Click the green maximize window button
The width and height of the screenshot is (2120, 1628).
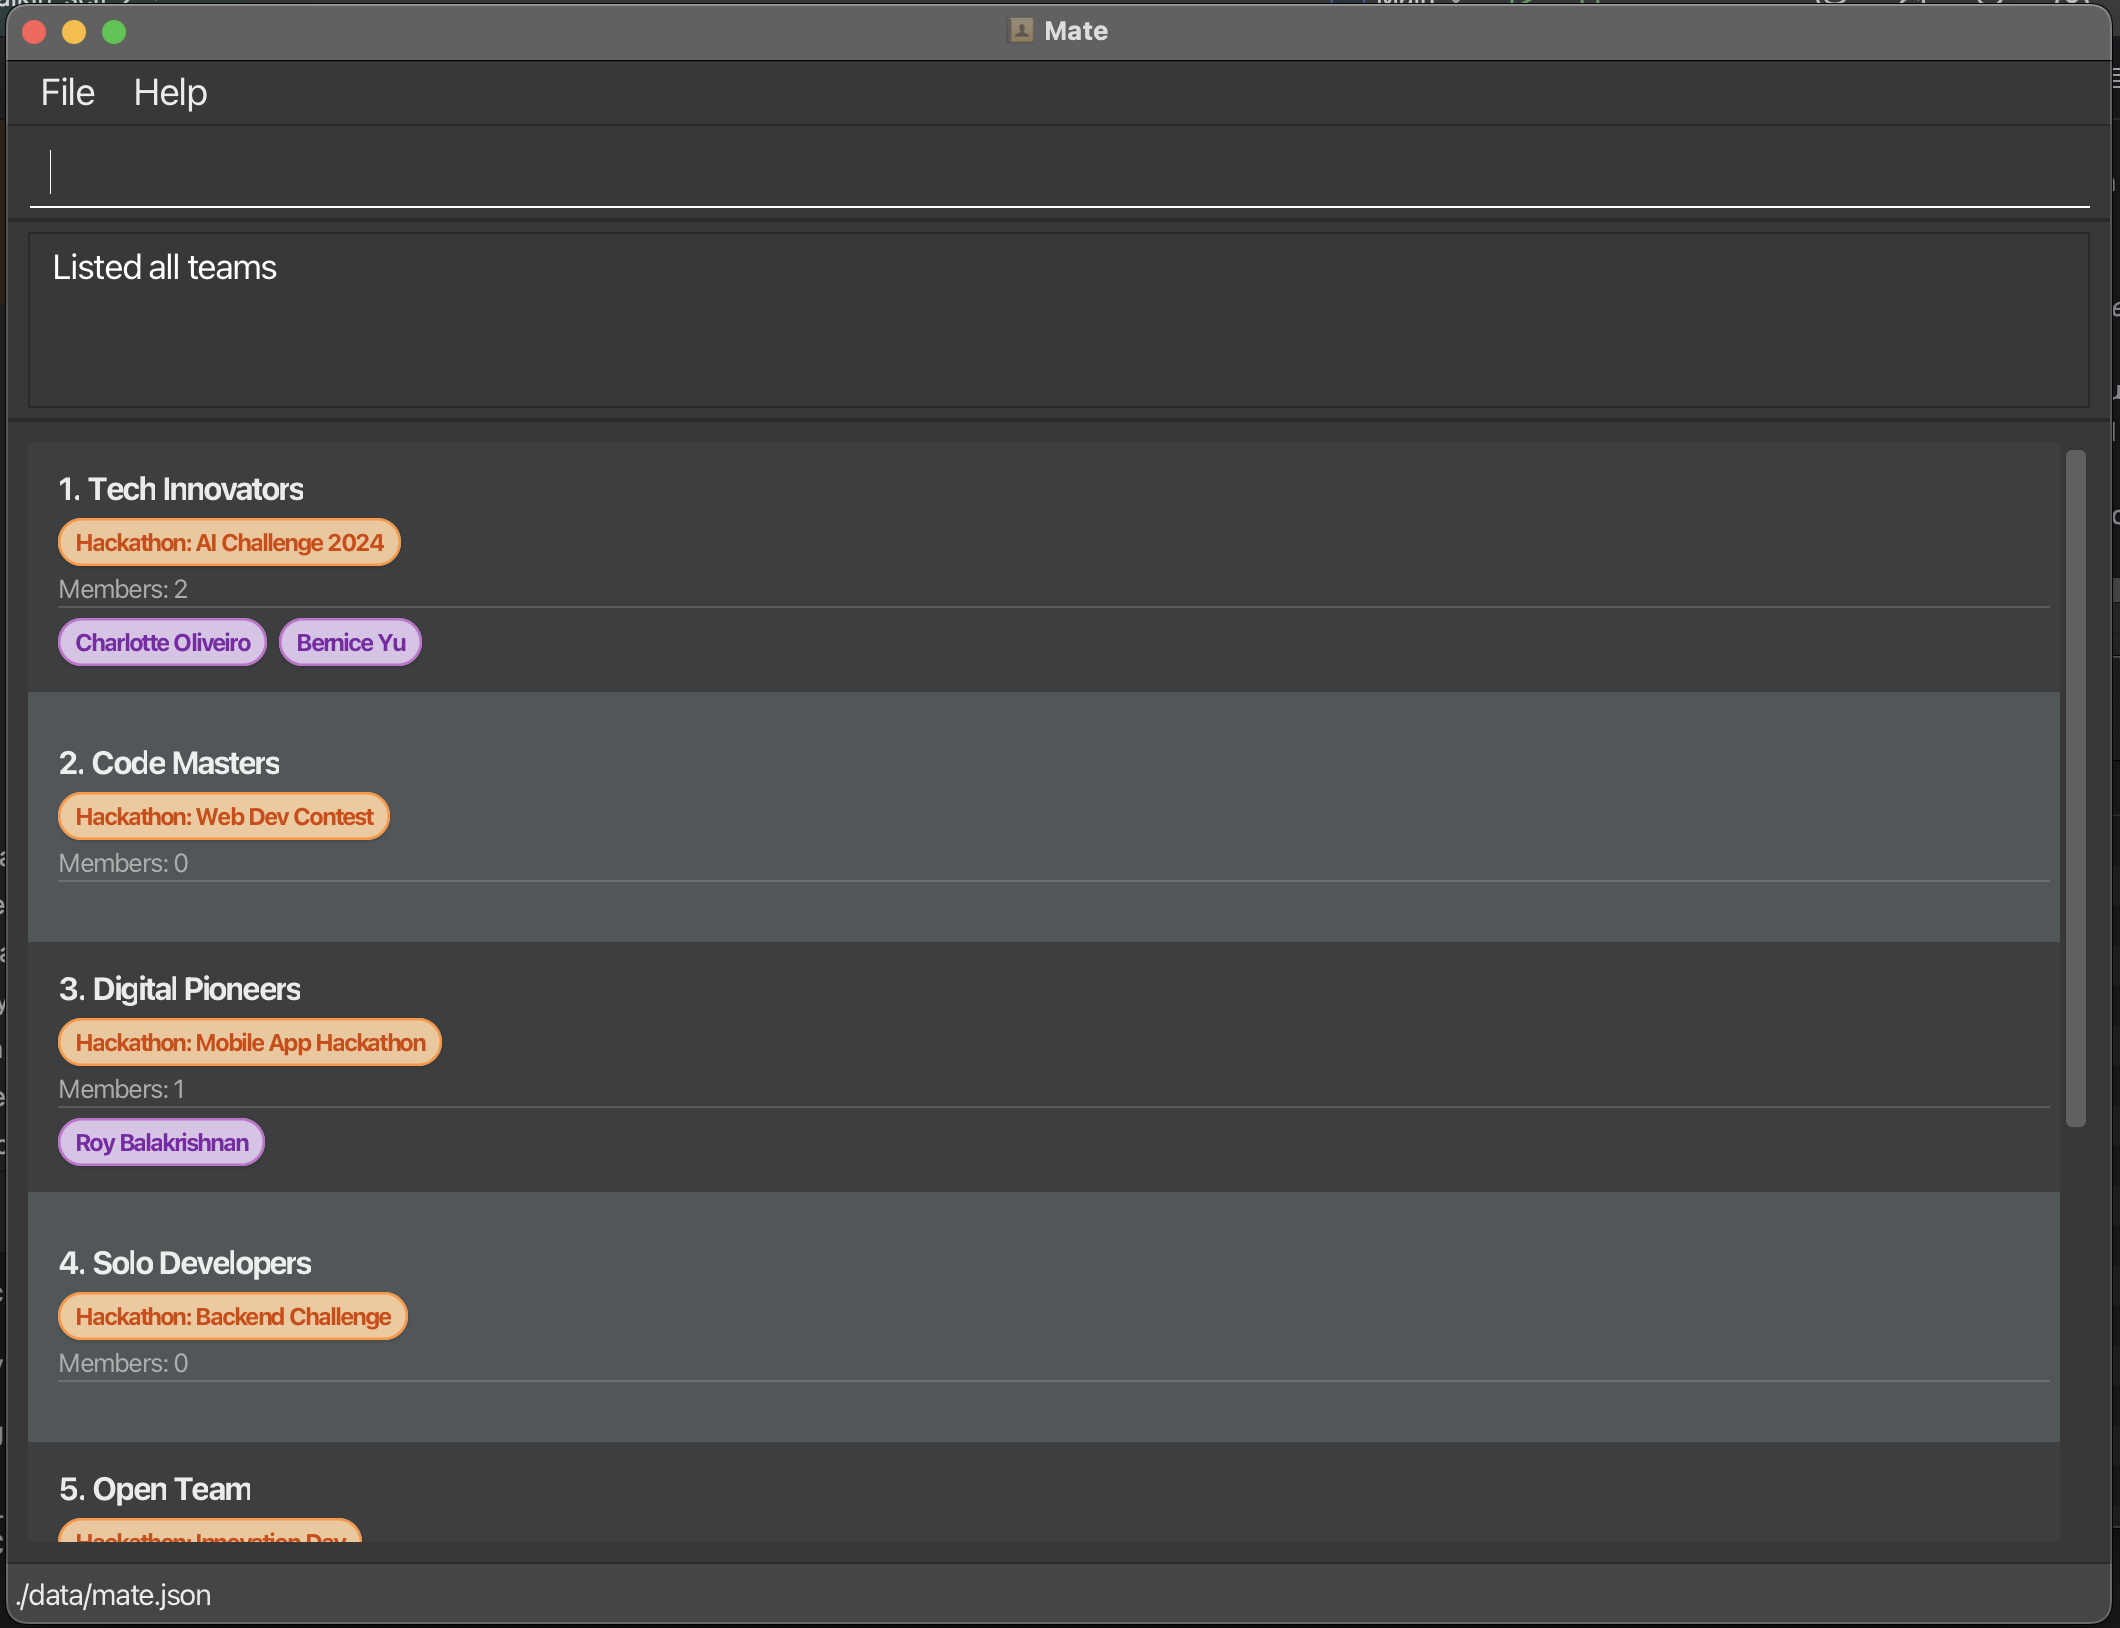pyautogui.click(x=114, y=32)
